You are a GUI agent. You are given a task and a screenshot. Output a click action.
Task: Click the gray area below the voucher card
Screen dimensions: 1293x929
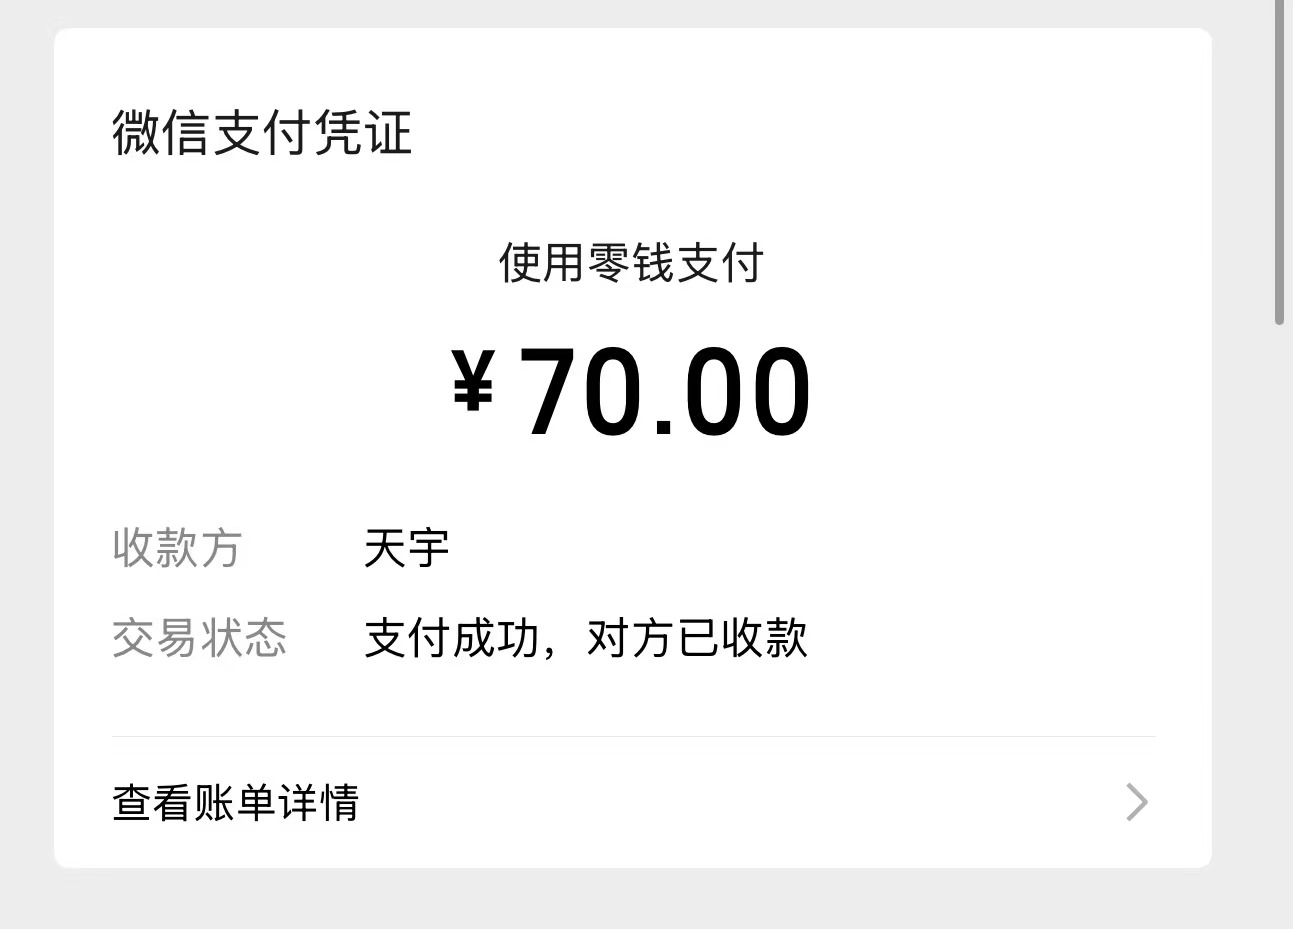coord(633,900)
